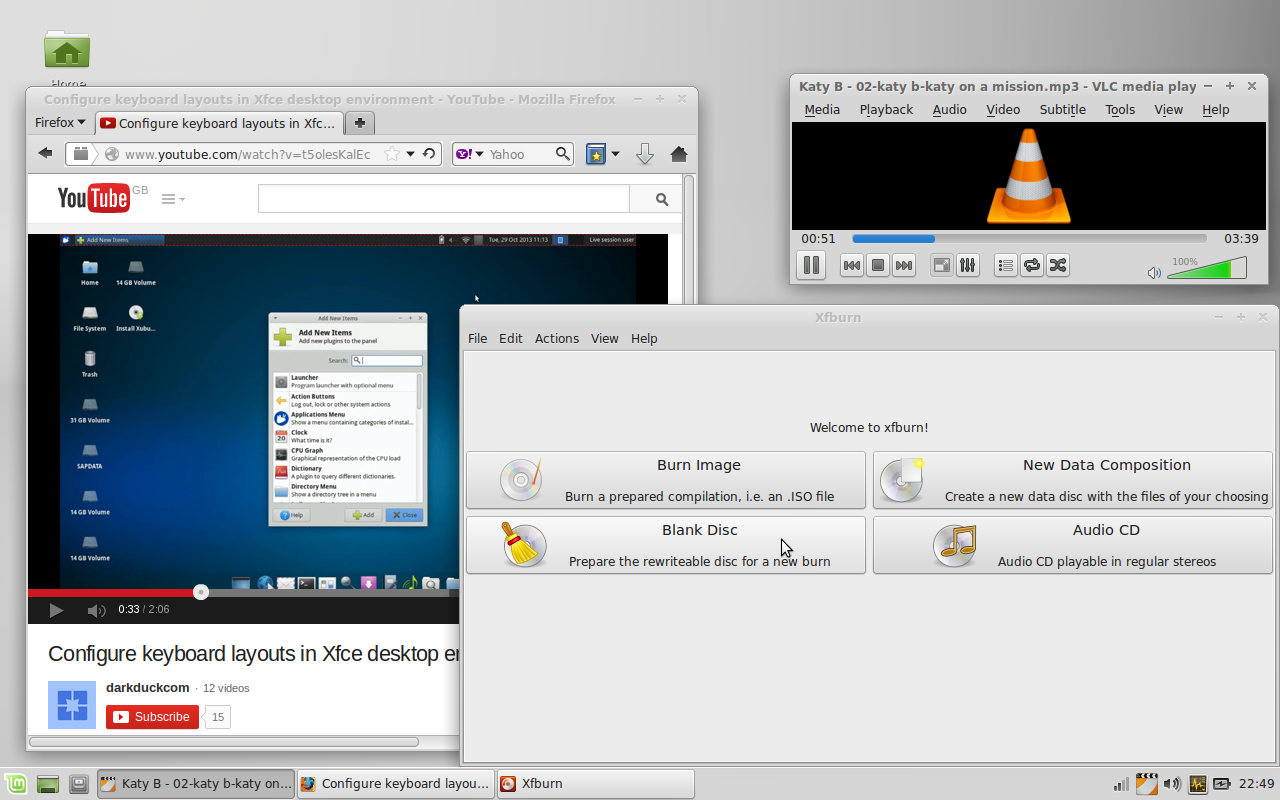1280x800 pixels.
Task: Reload the page in Firefox
Action: tap(429, 154)
